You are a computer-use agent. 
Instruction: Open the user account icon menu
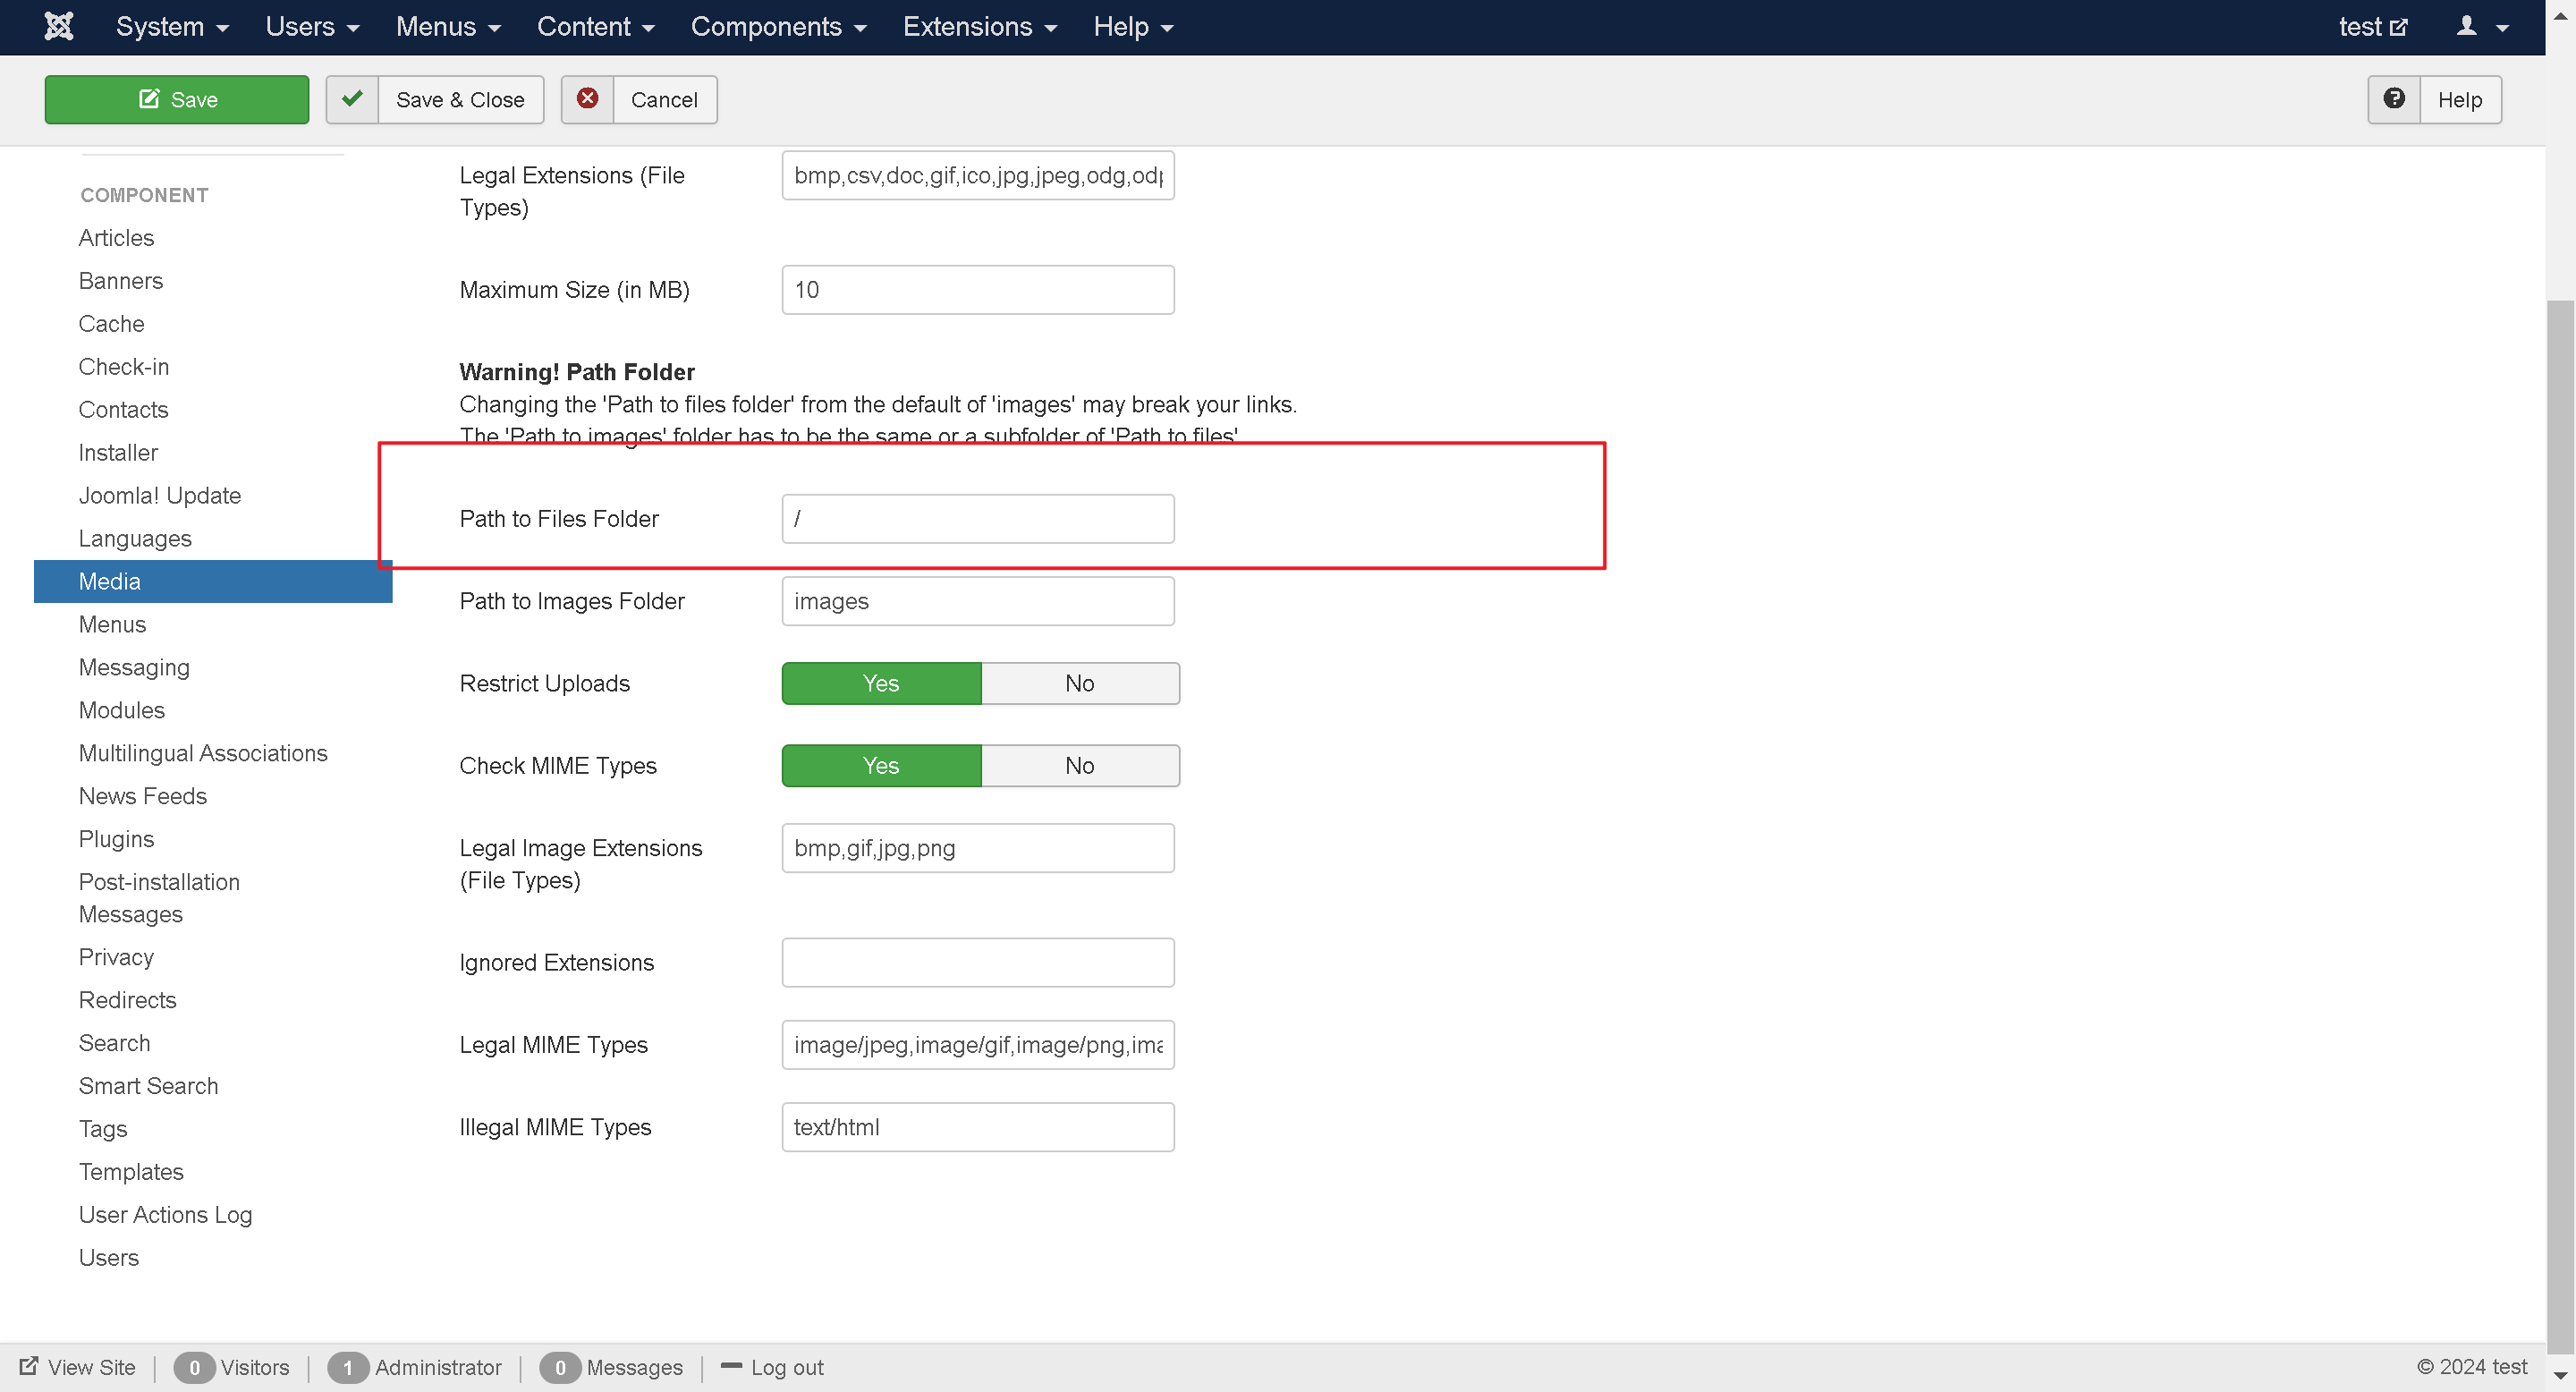pos(2467,26)
